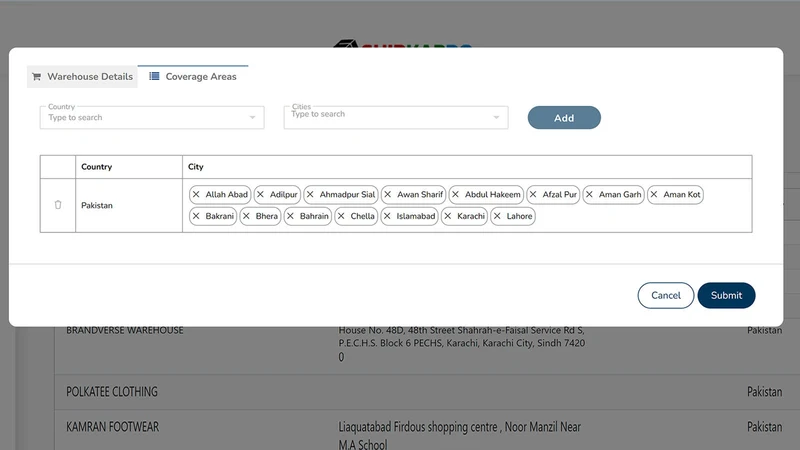Click the House No. 48D address text
Viewport: 800px width, 450px height.
(x=462, y=343)
